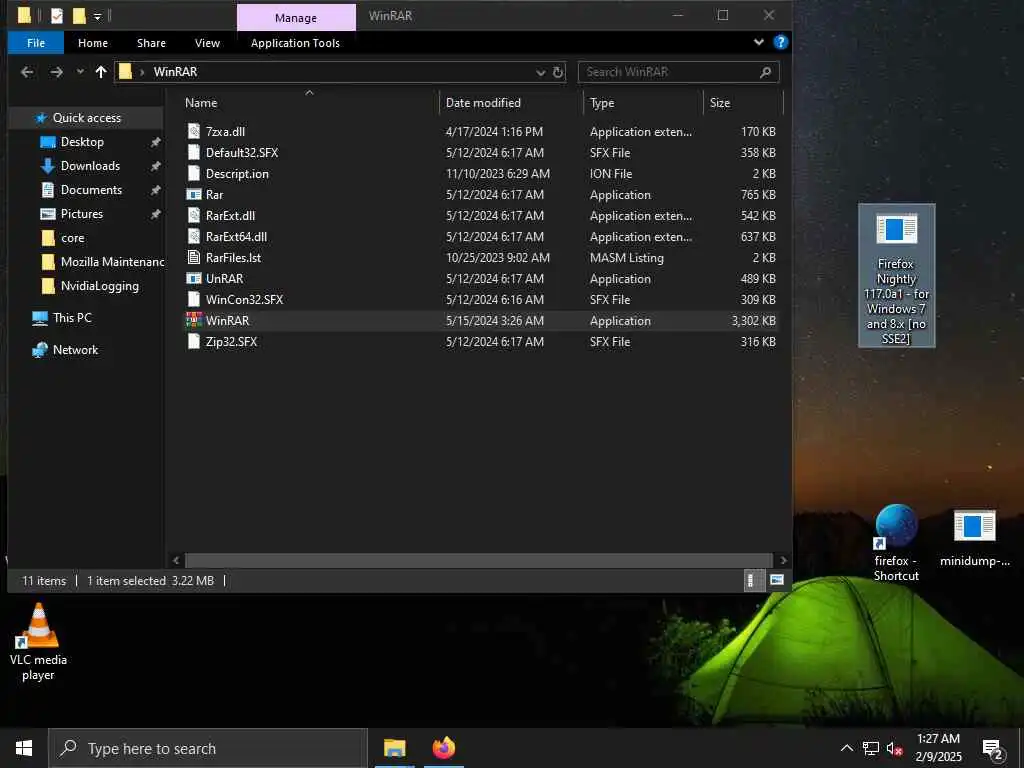Viewport: 1024px width, 768px height.
Task: Click the RarFiles.lst file icon
Action: pos(194,257)
